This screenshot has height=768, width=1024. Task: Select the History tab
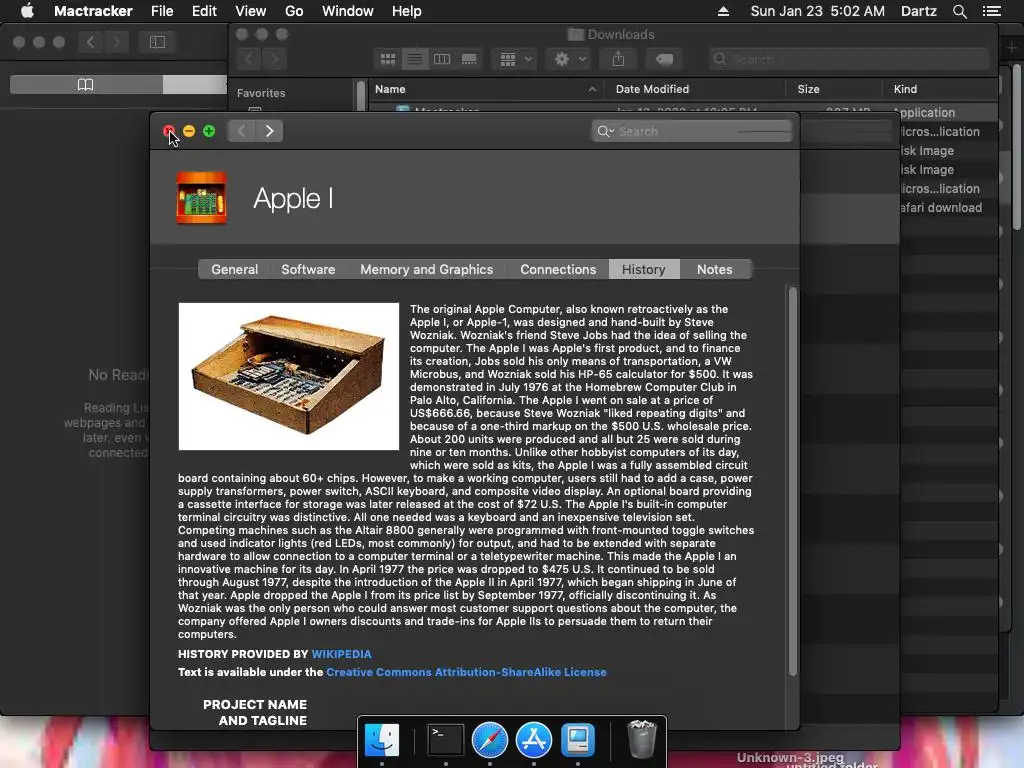tap(643, 269)
